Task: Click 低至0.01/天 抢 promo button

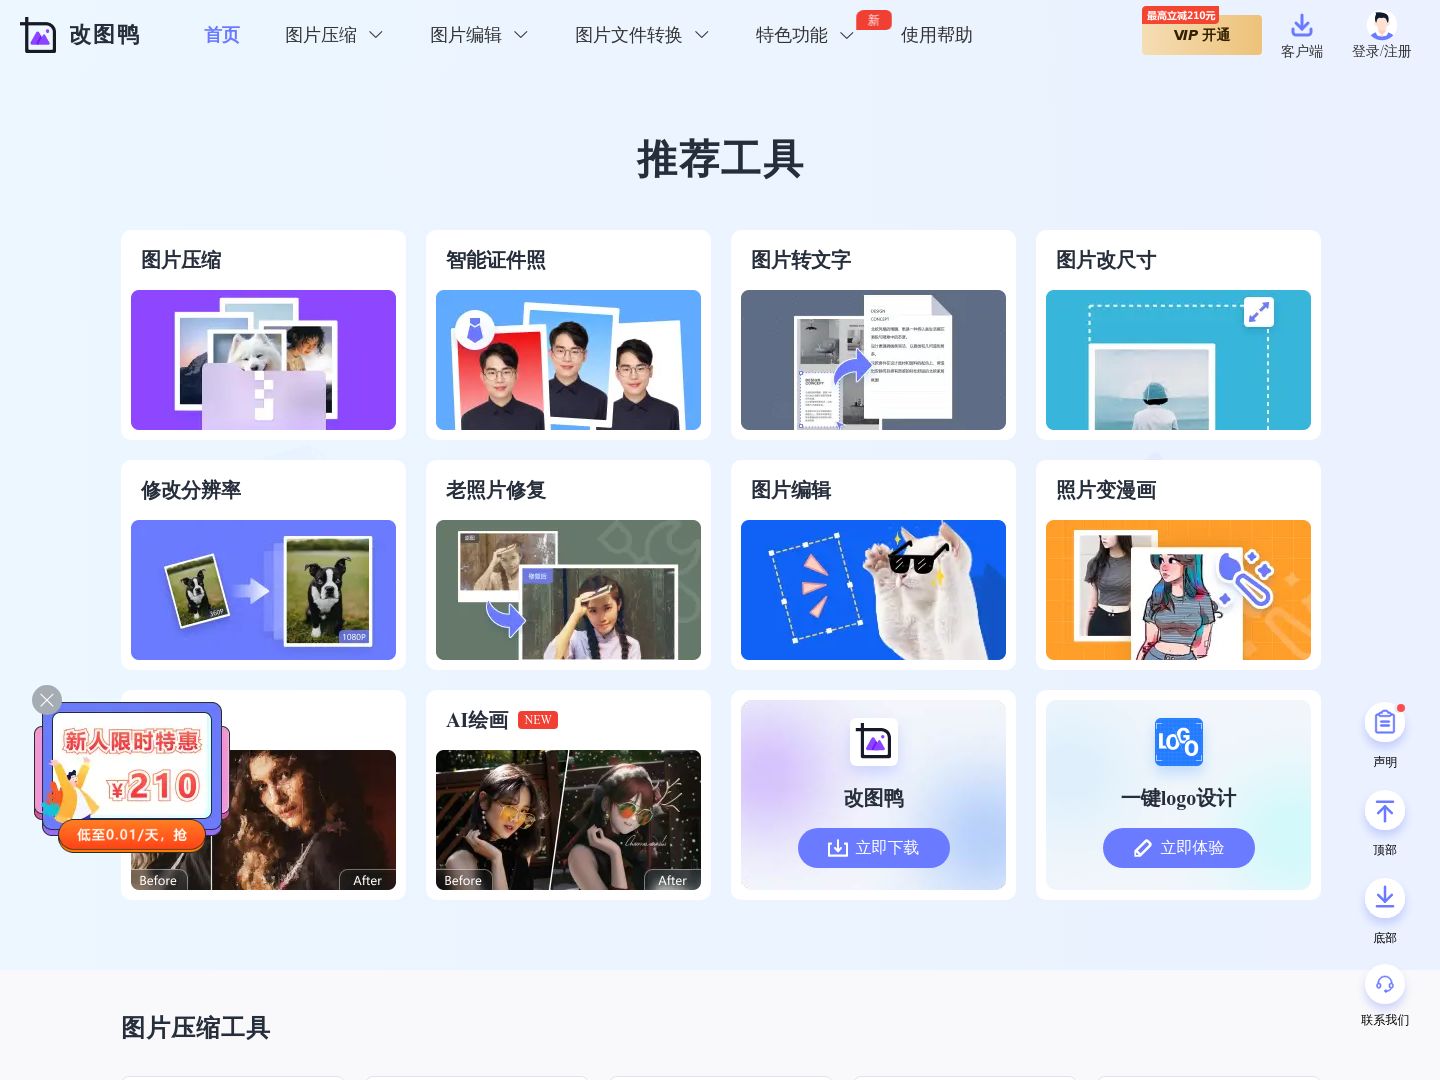Action: 132,835
